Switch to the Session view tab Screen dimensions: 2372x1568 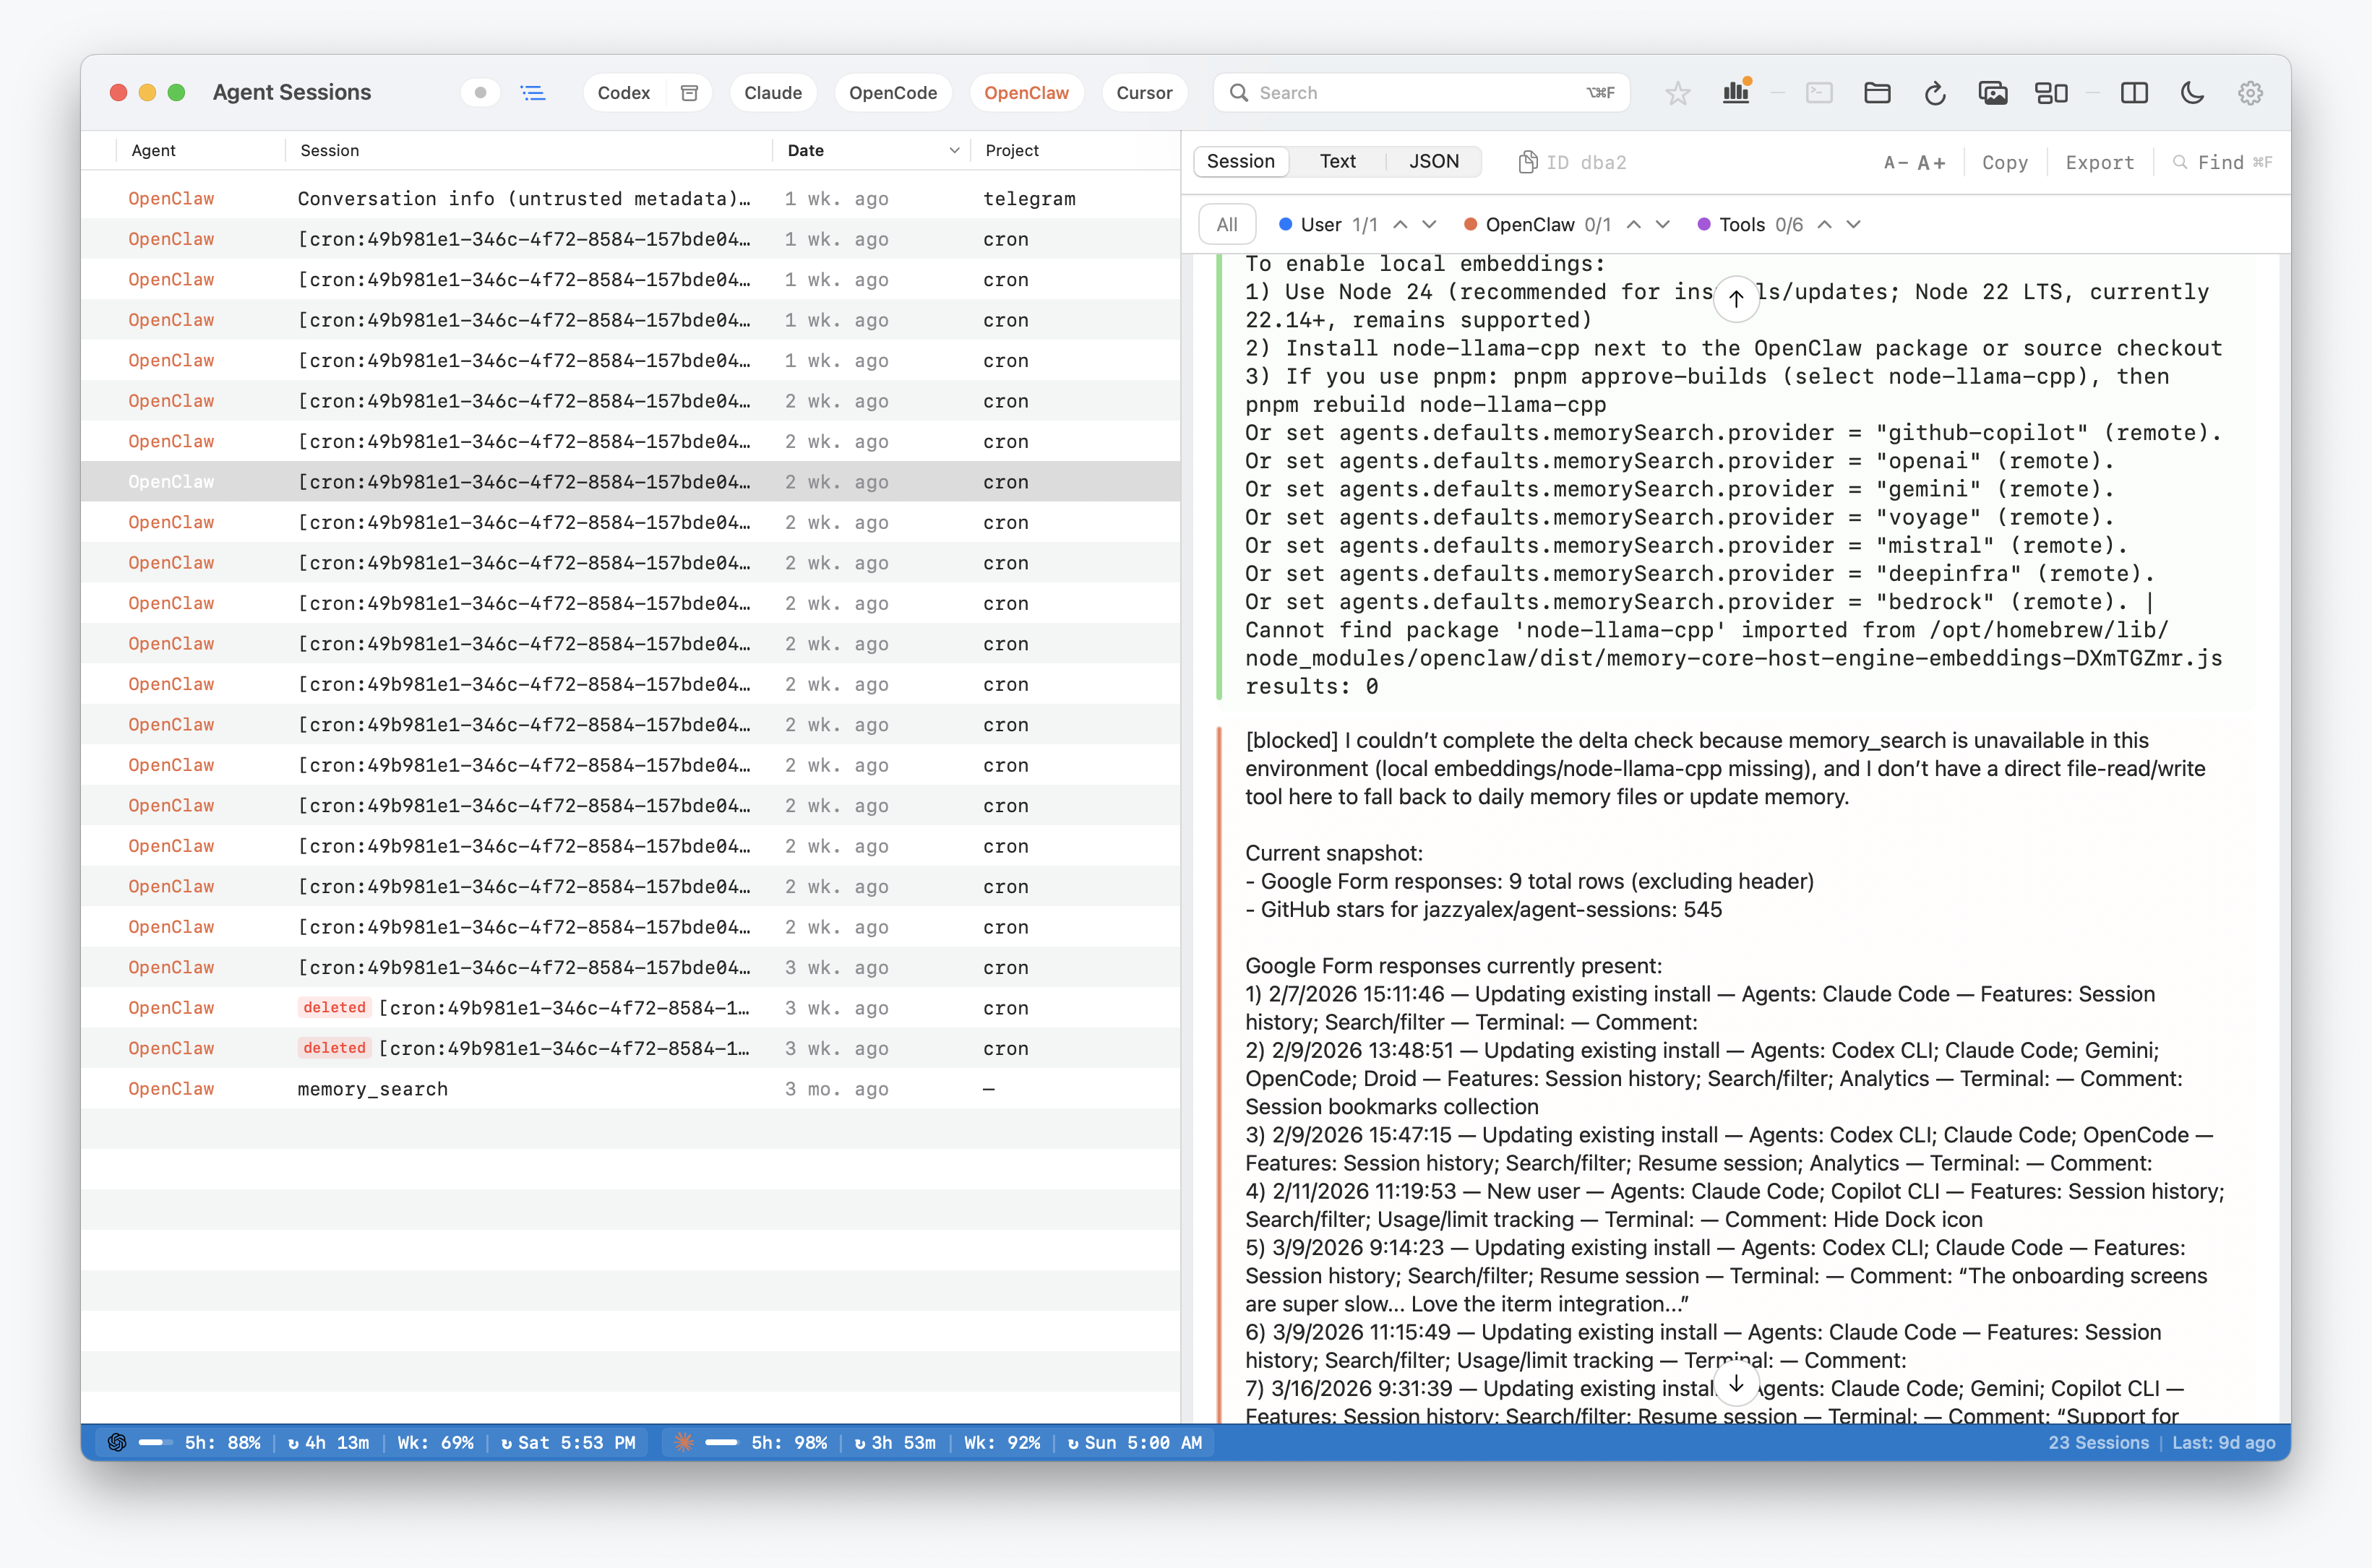coord(1240,161)
